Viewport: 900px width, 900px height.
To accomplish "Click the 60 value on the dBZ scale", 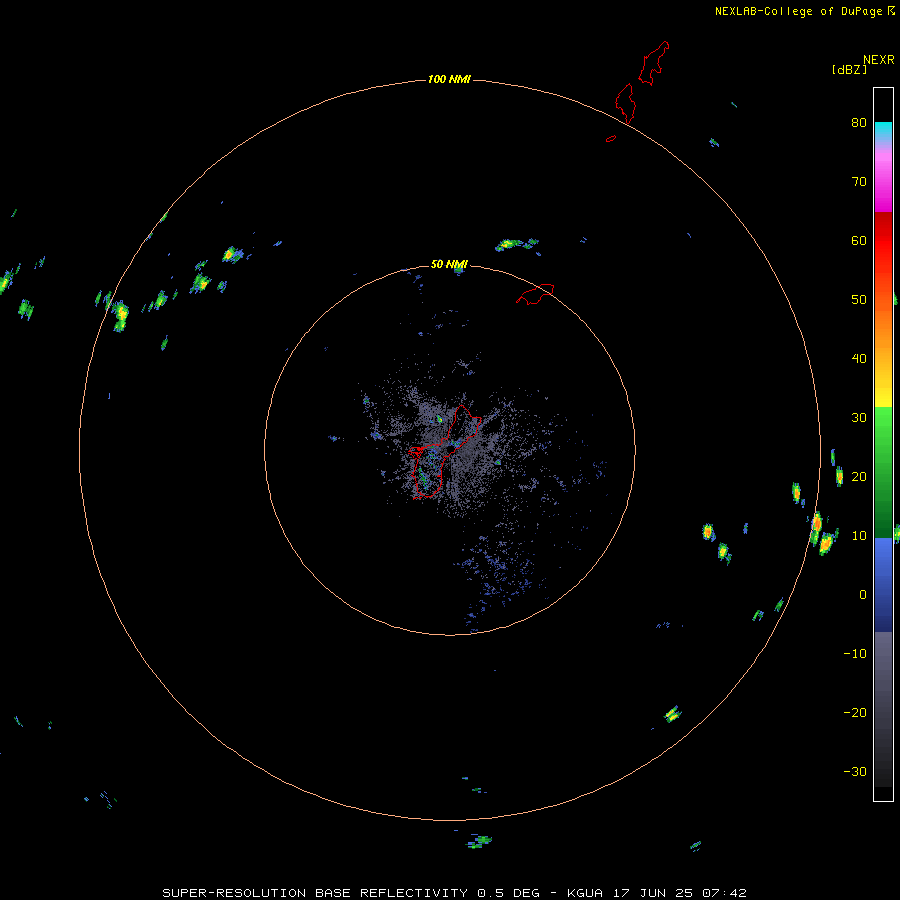I will click(x=859, y=240).
